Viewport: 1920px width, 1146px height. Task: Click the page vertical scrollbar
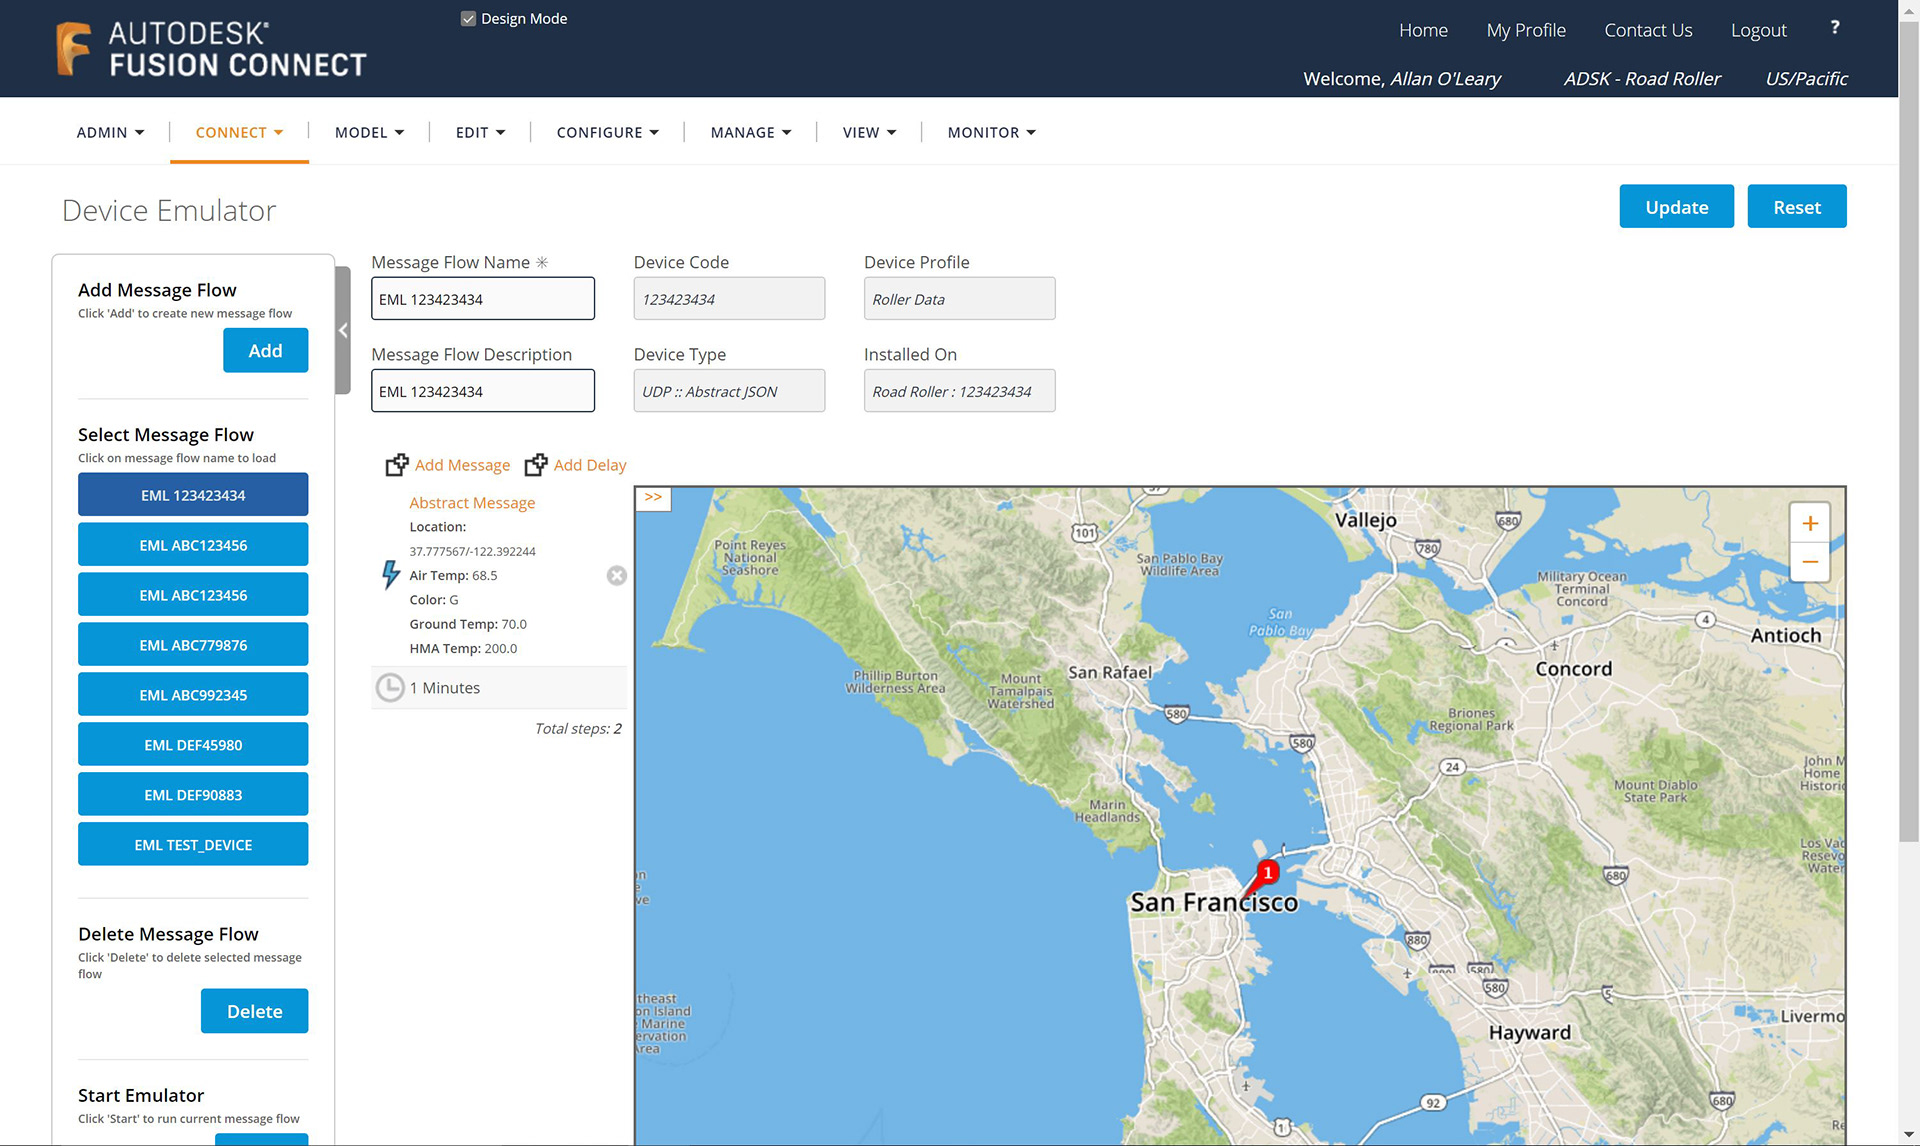[x=1908, y=430]
